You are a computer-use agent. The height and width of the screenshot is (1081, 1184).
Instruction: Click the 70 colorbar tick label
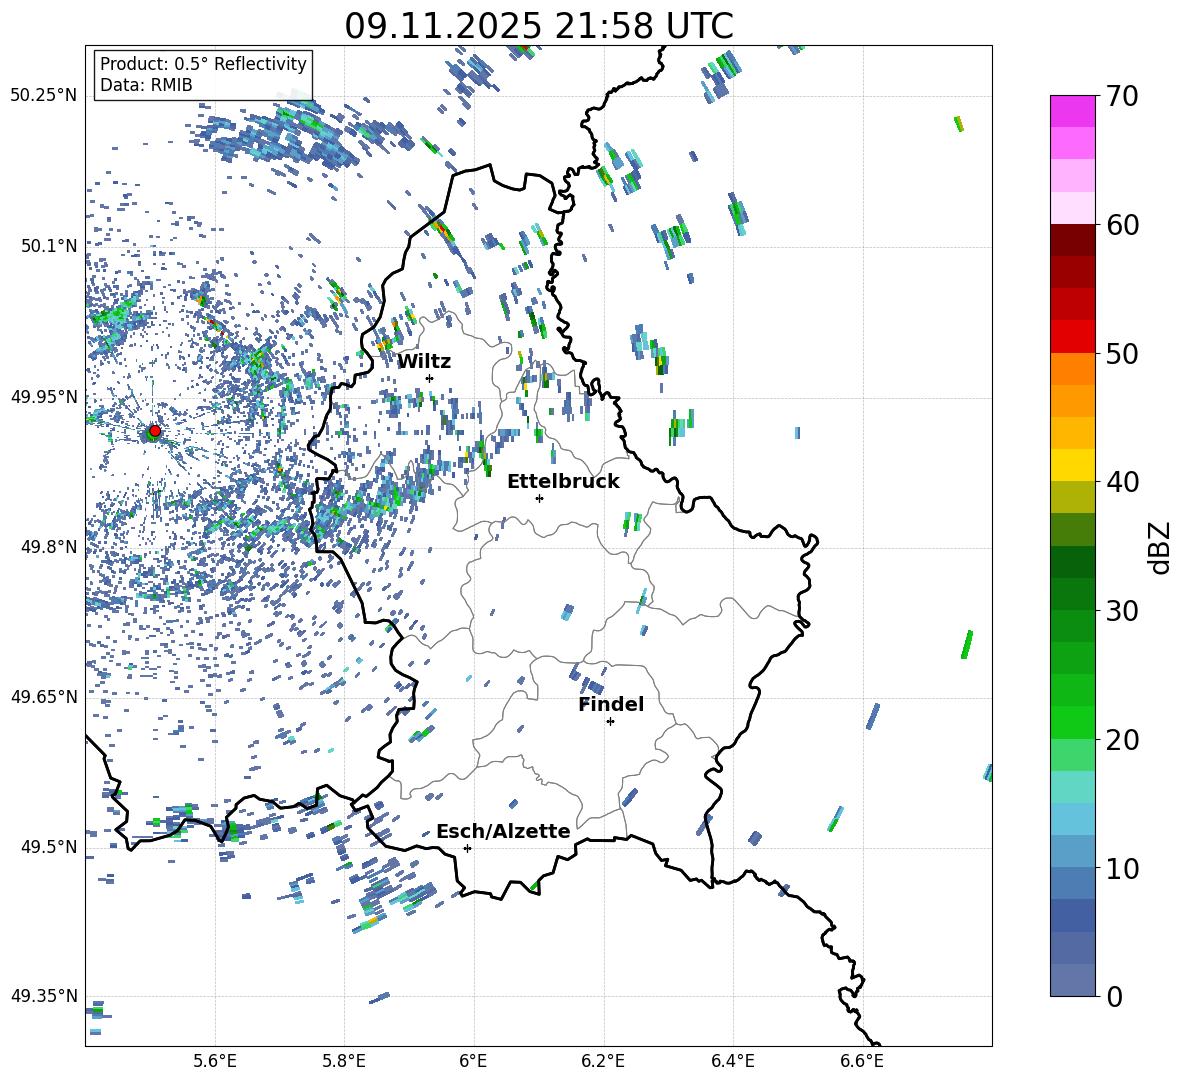(x=1122, y=96)
